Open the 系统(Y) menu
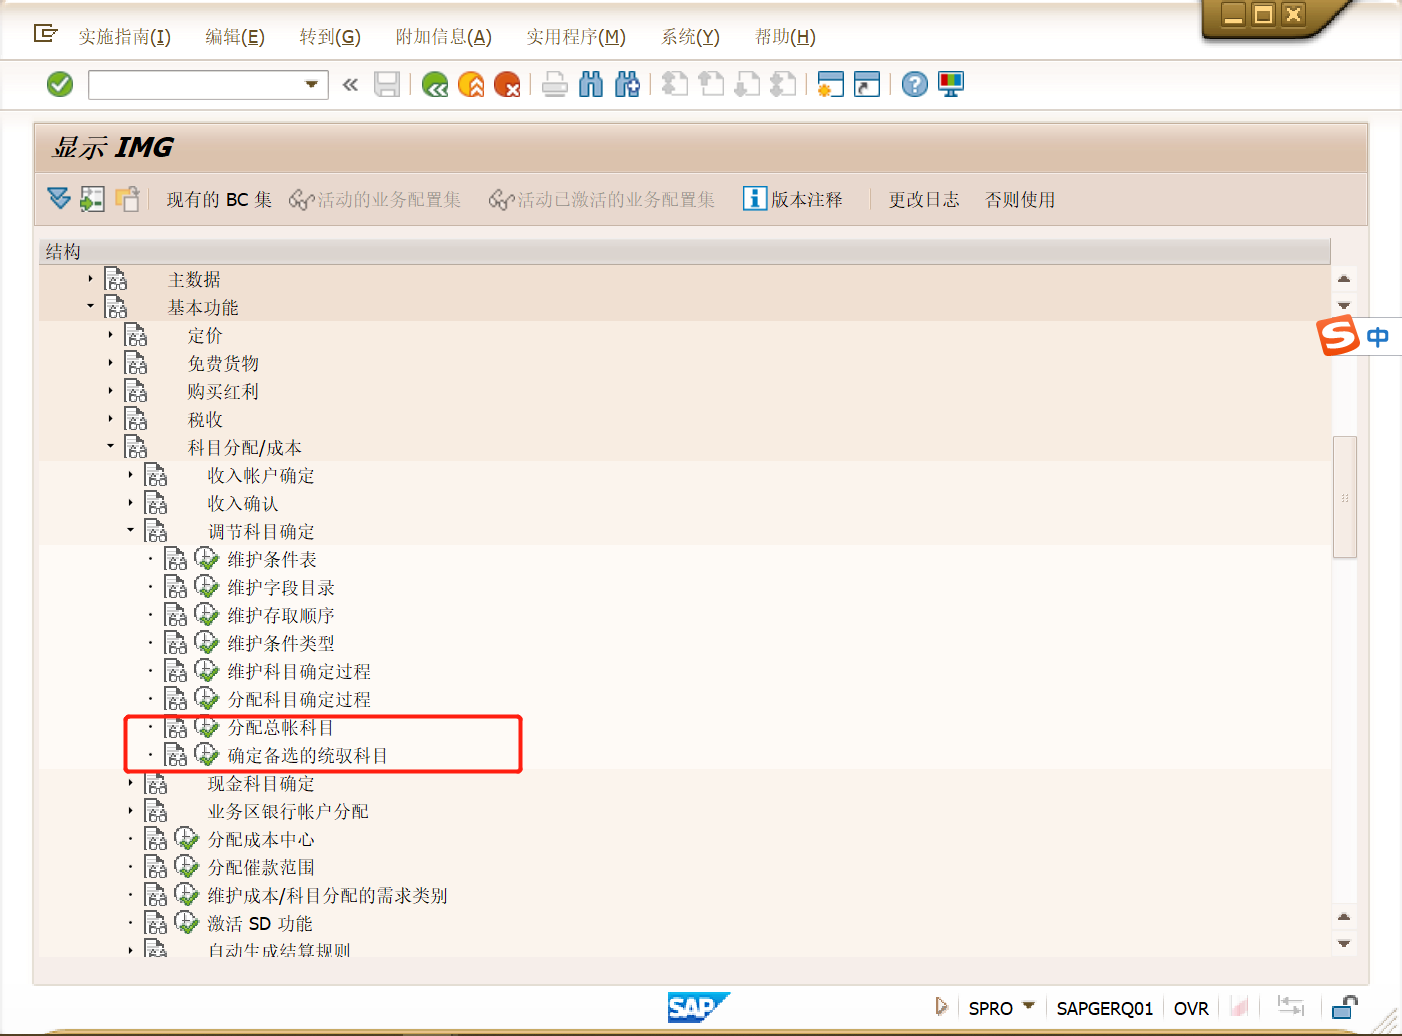 [x=690, y=36]
